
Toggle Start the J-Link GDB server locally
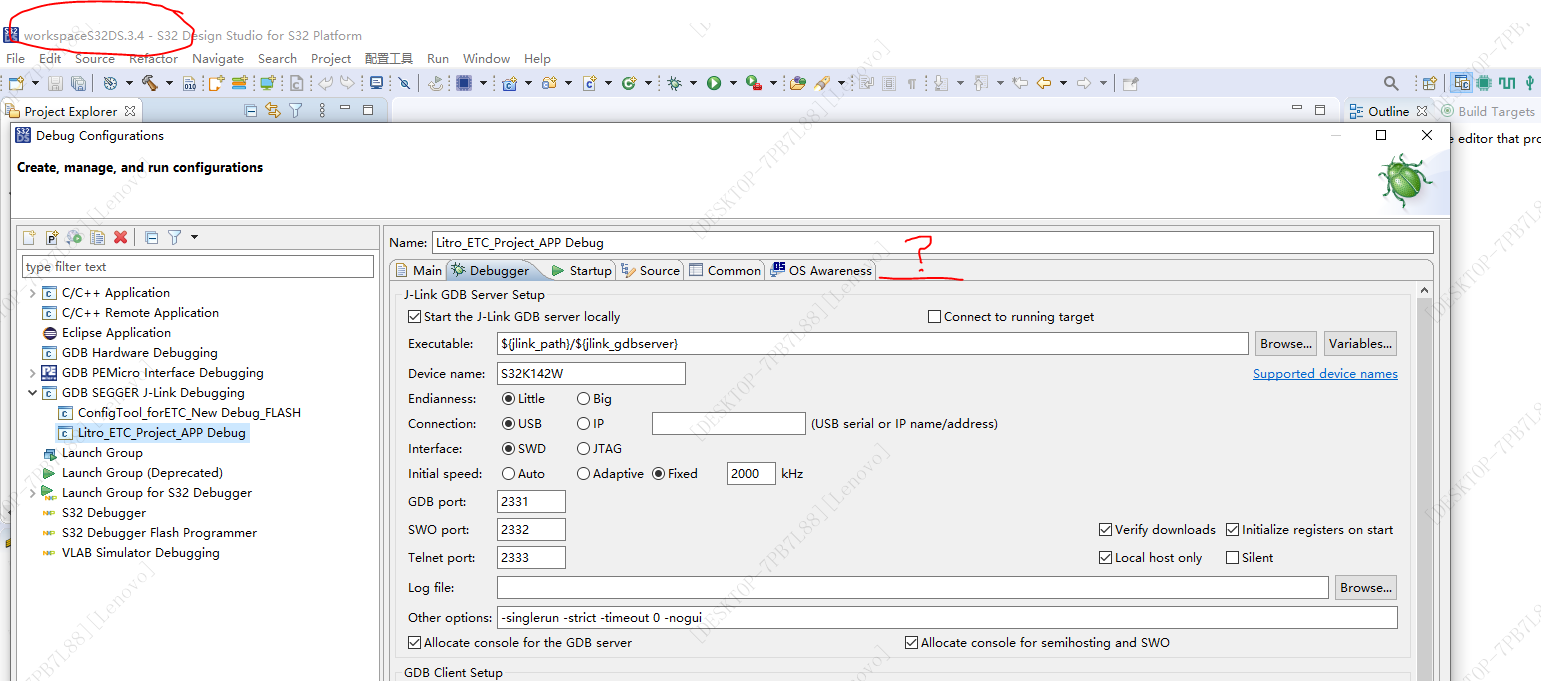click(x=414, y=317)
